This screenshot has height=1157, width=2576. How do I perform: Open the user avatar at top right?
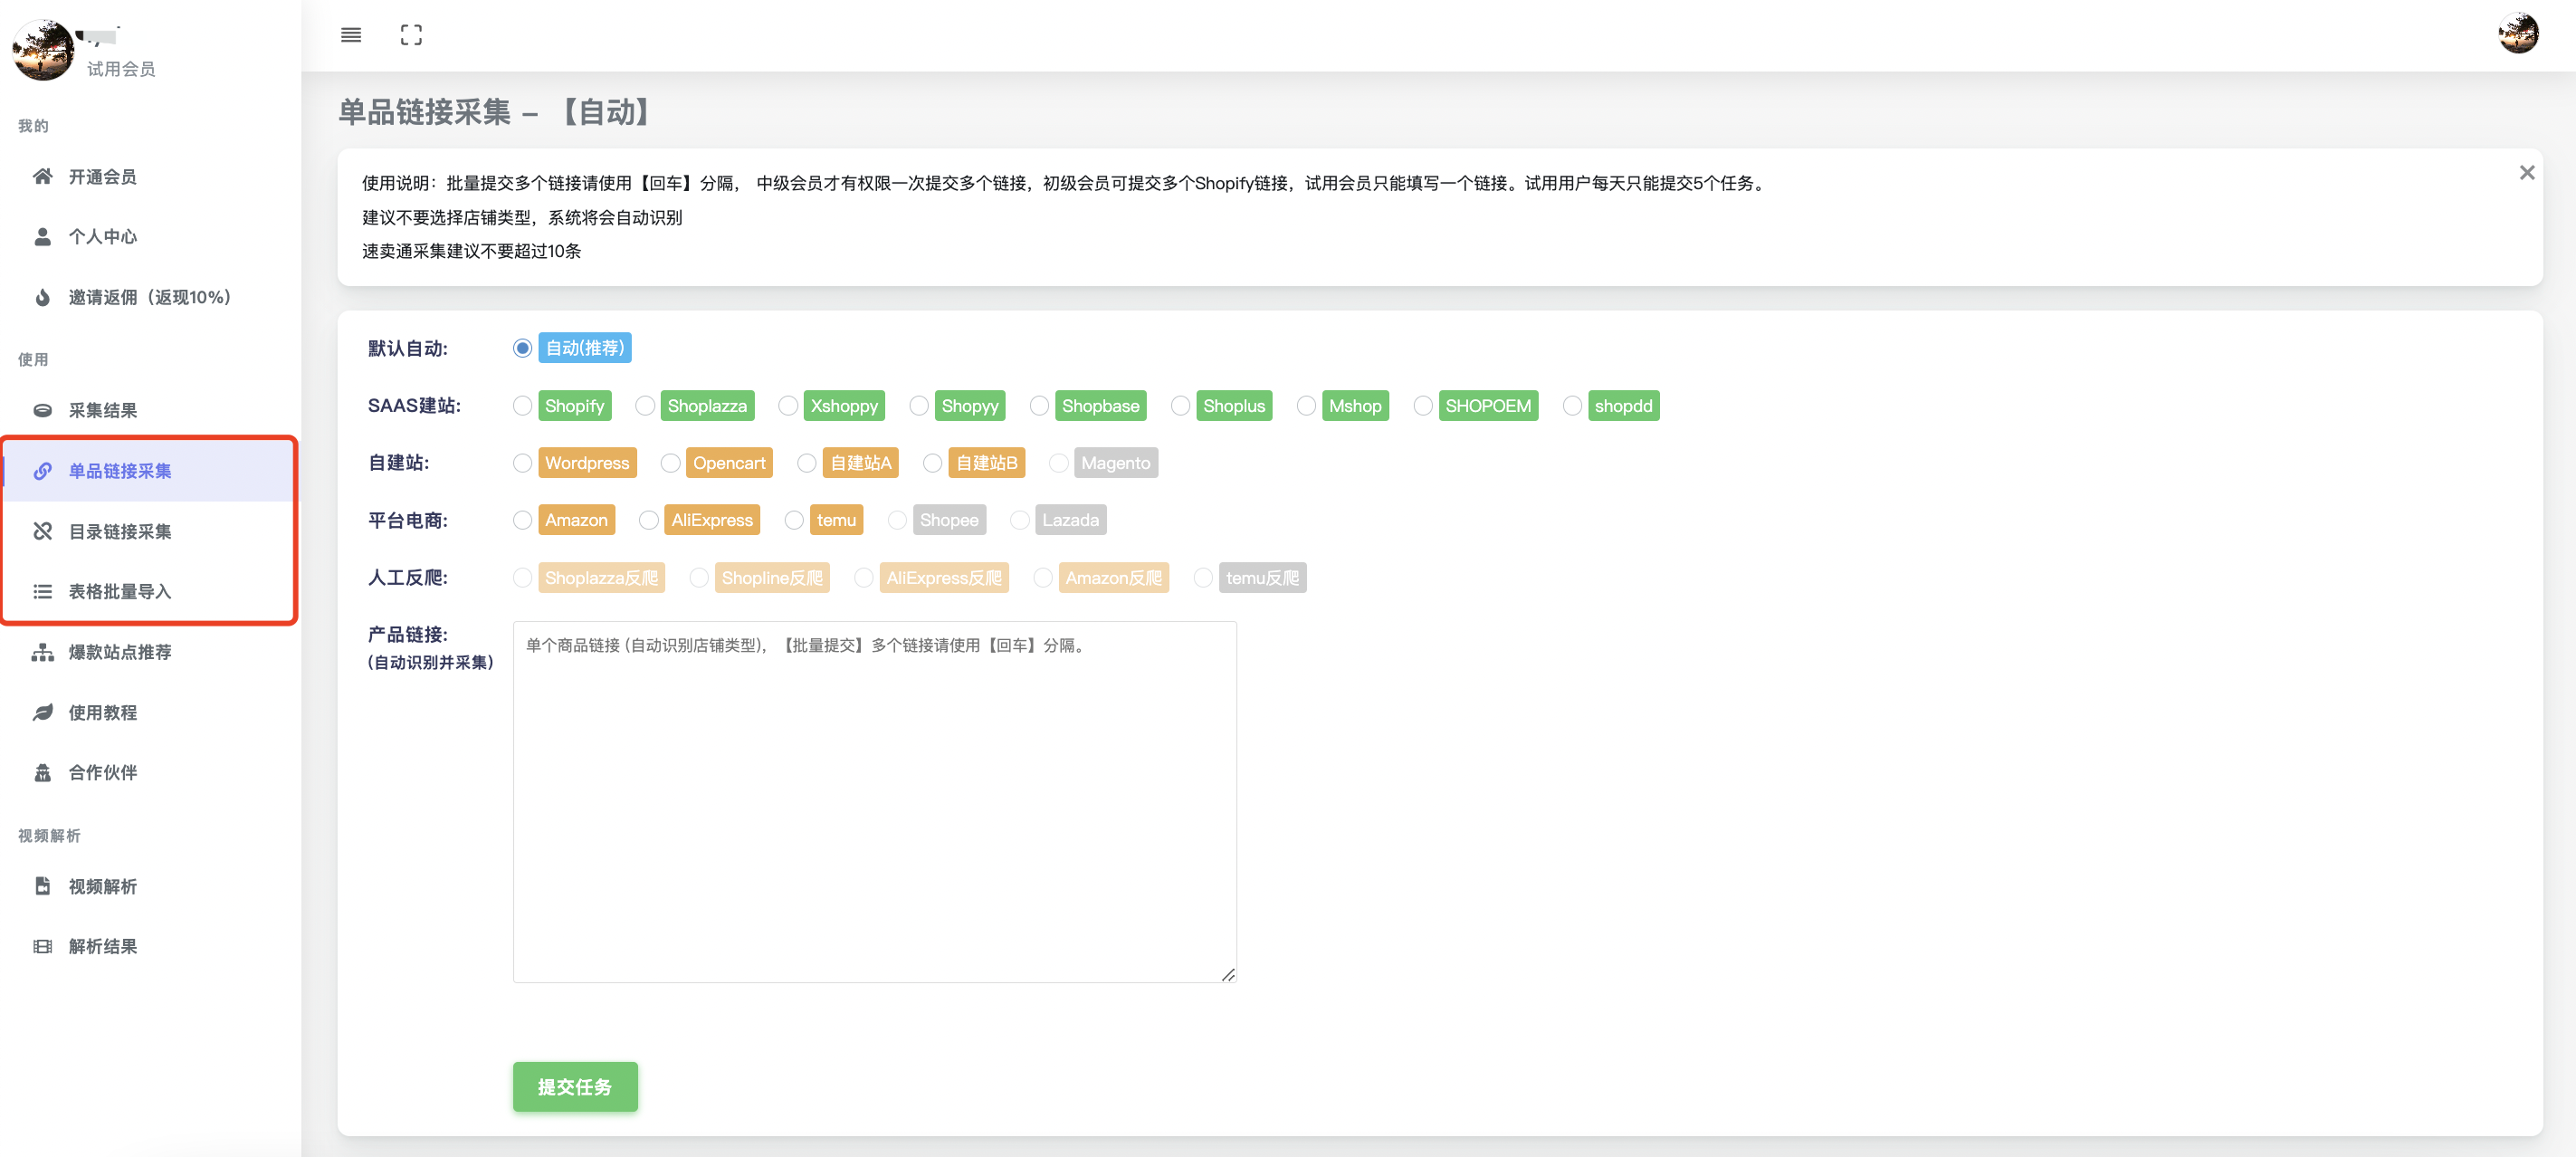tap(2517, 34)
